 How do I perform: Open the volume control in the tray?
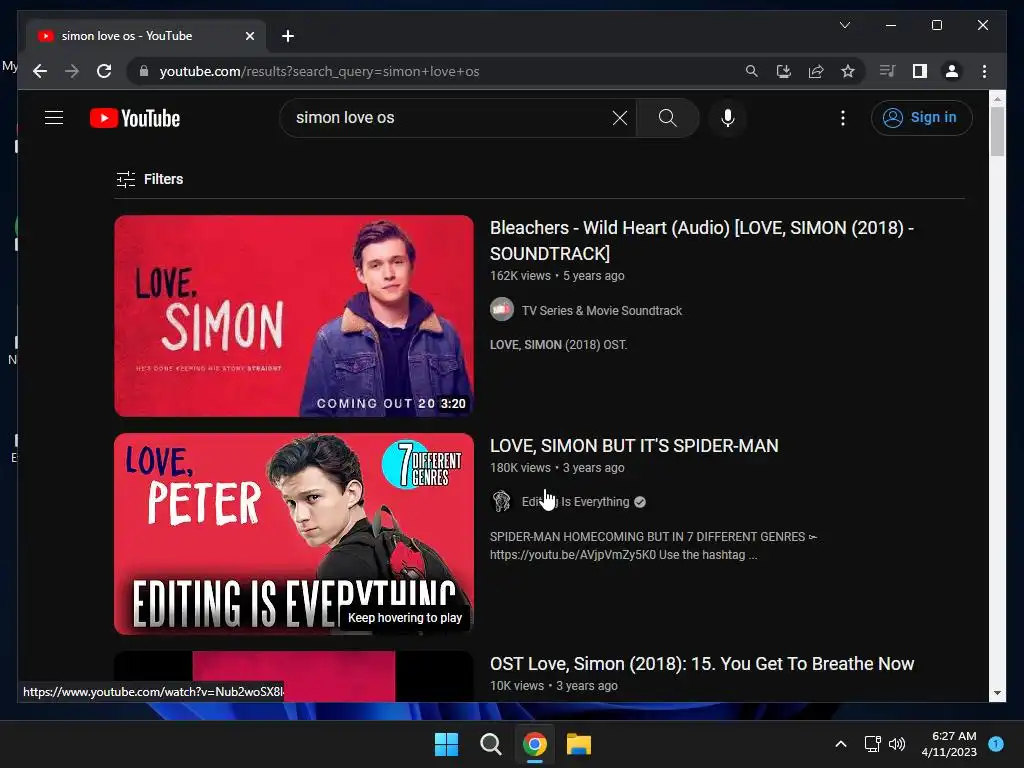tap(897, 744)
